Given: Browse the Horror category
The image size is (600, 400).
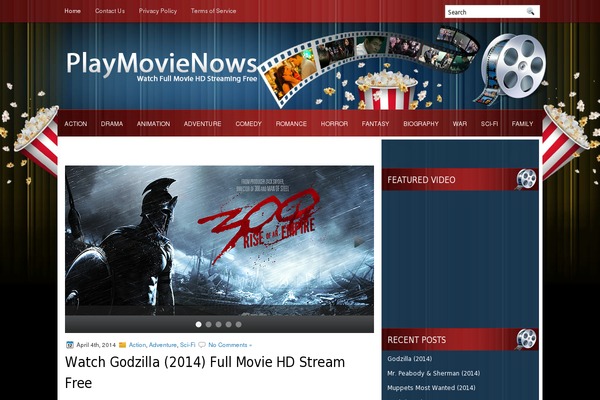Looking at the screenshot, I should point(334,124).
